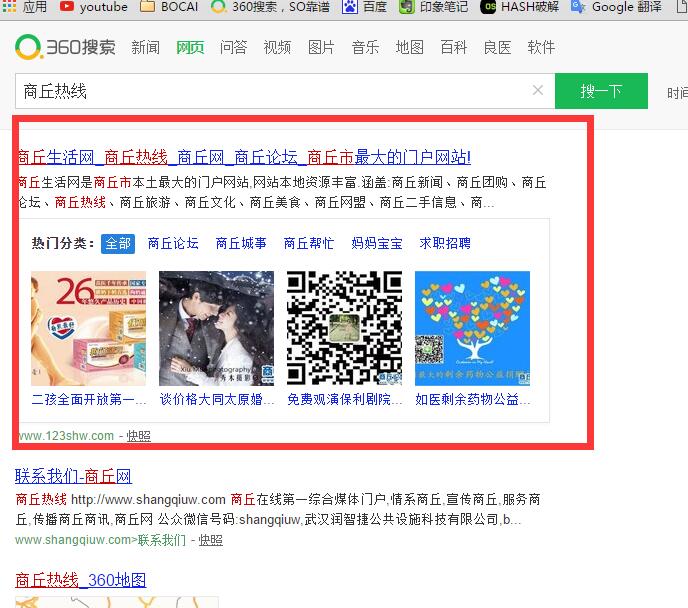This screenshot has height=608, width=688.
Task: Open the 如医剩余药物公益… caption link
Action: 473,399
